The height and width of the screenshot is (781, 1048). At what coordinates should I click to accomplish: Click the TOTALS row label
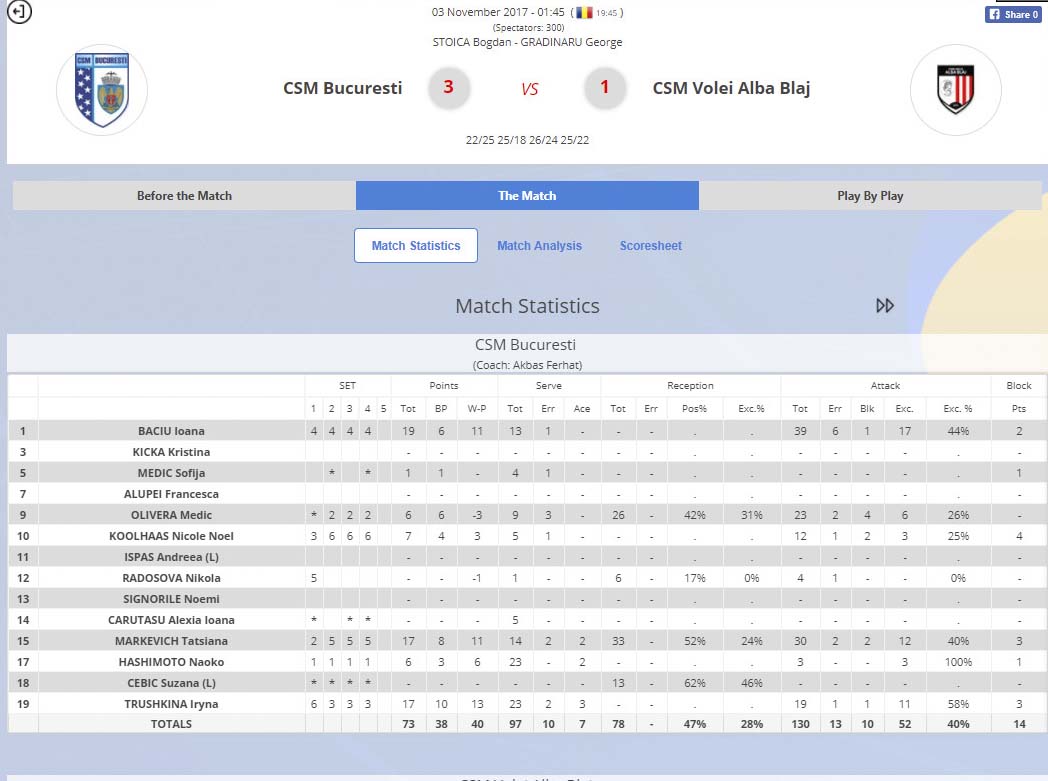(x=171, y=724)
